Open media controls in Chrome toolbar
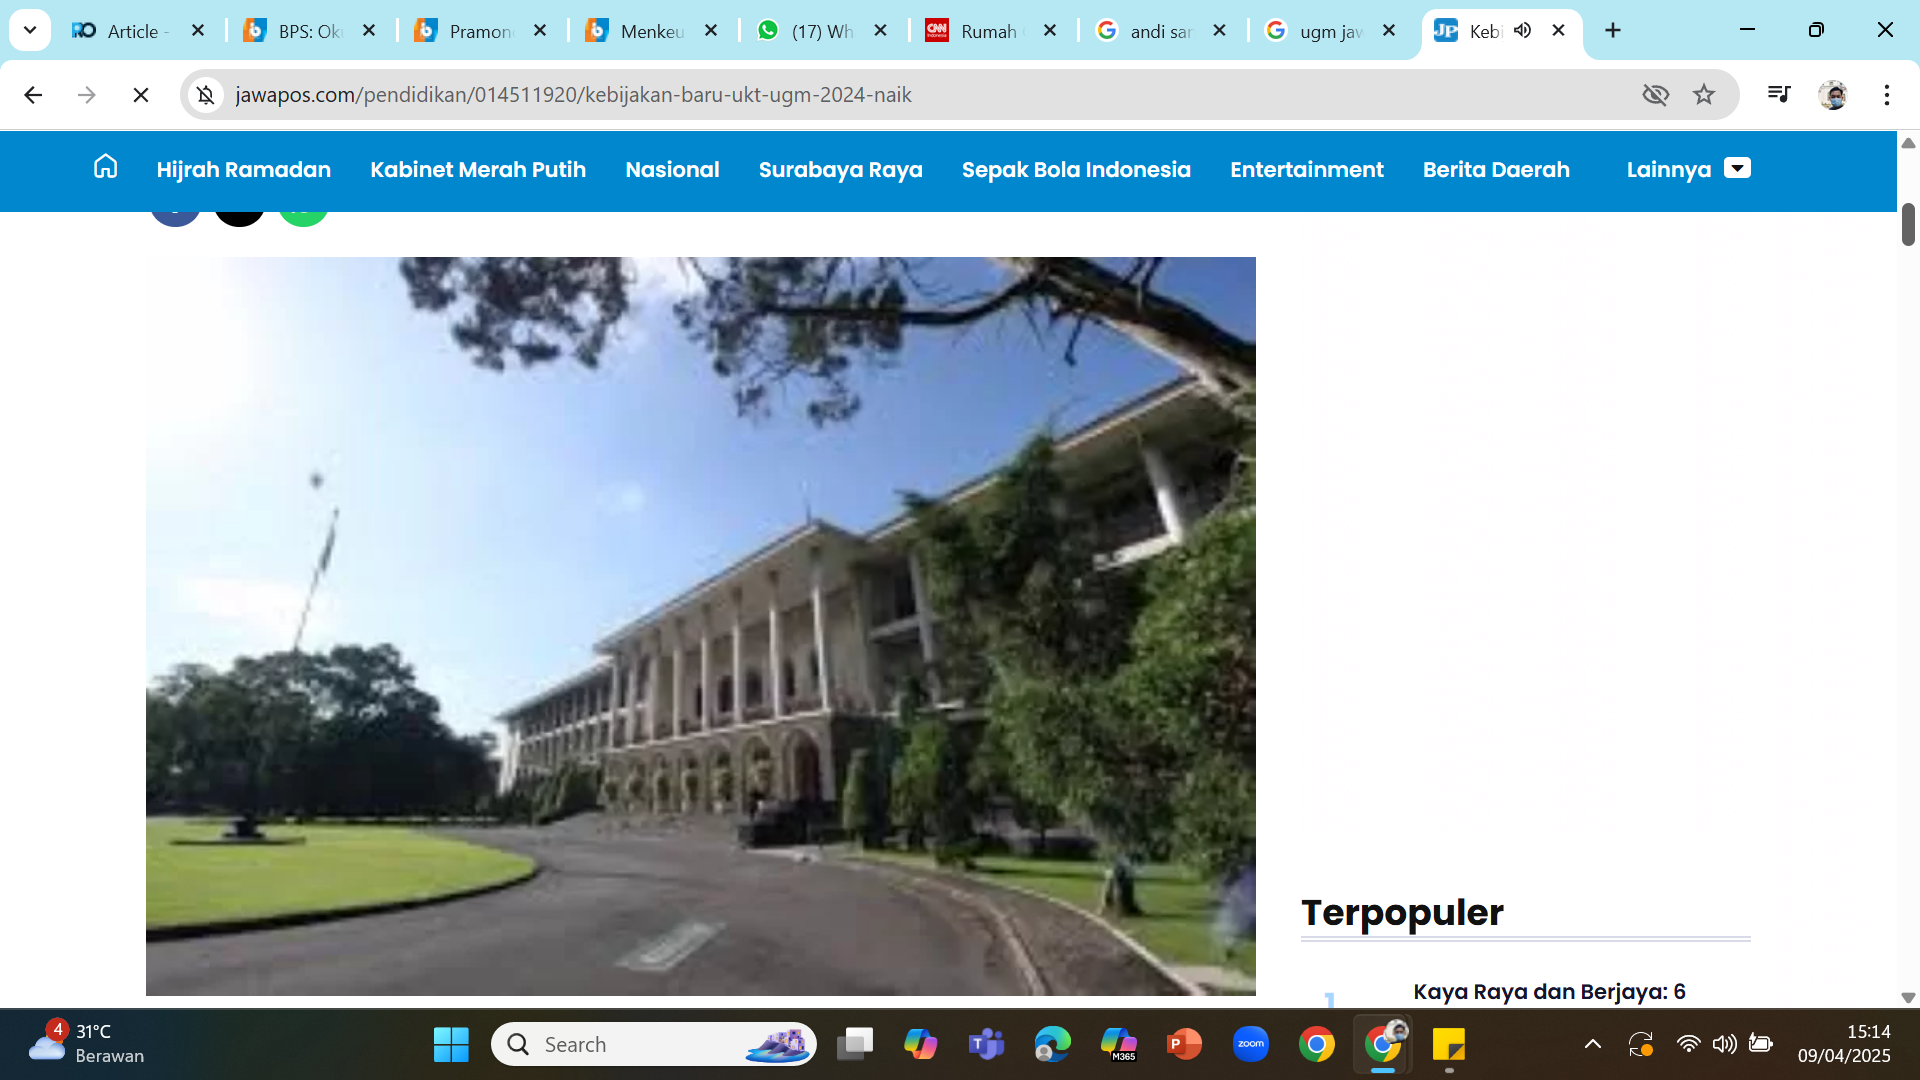1920x1080 pixels. (x=1779, y=94)
